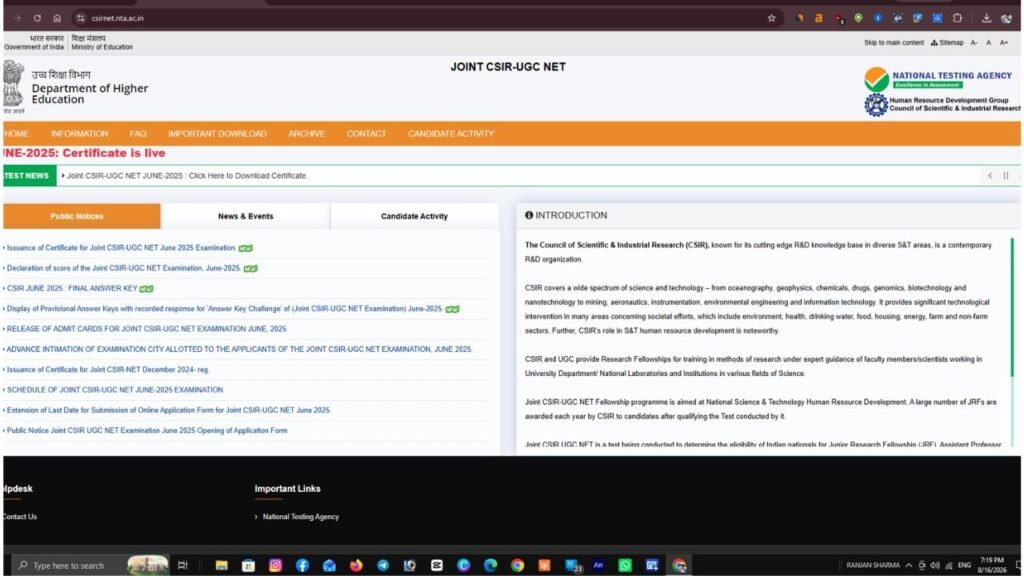1024x576 pixels.
Task: Launch Microsoft Edge from the taskbar
Action: pos(490,566)
